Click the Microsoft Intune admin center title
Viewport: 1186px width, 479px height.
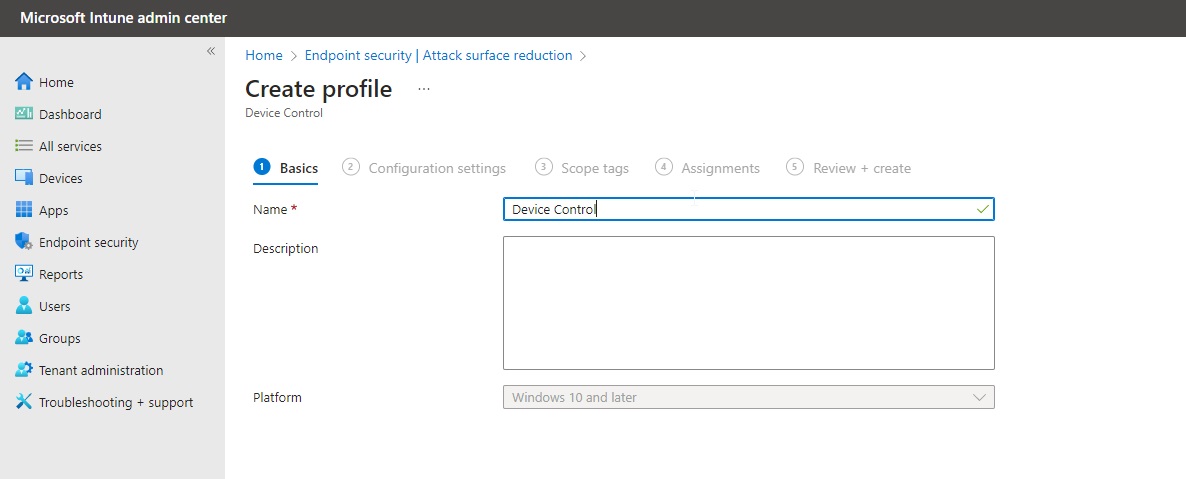click(x=123, y=18)
